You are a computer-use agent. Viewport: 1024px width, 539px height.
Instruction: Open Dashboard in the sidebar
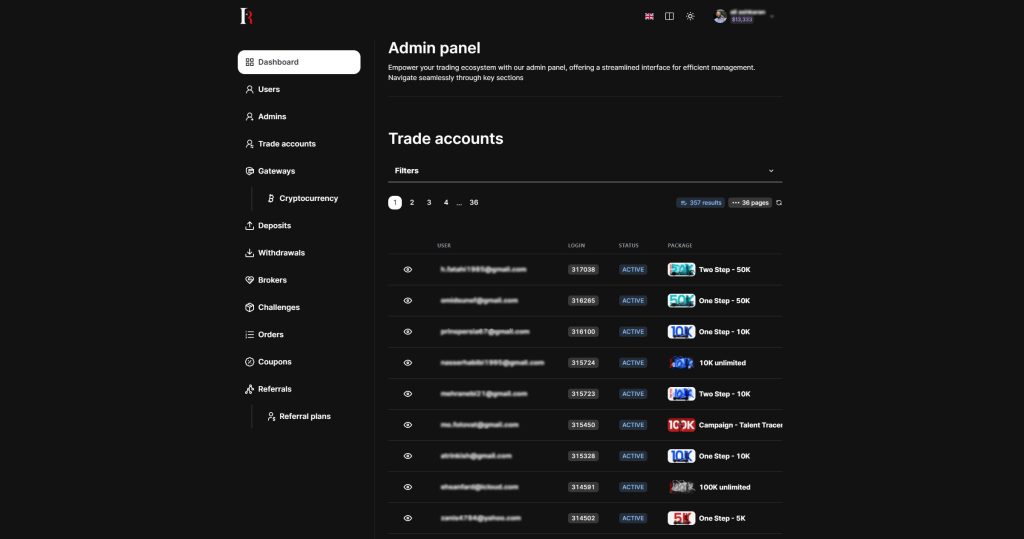pyautogui.click(x=298, y=62)
